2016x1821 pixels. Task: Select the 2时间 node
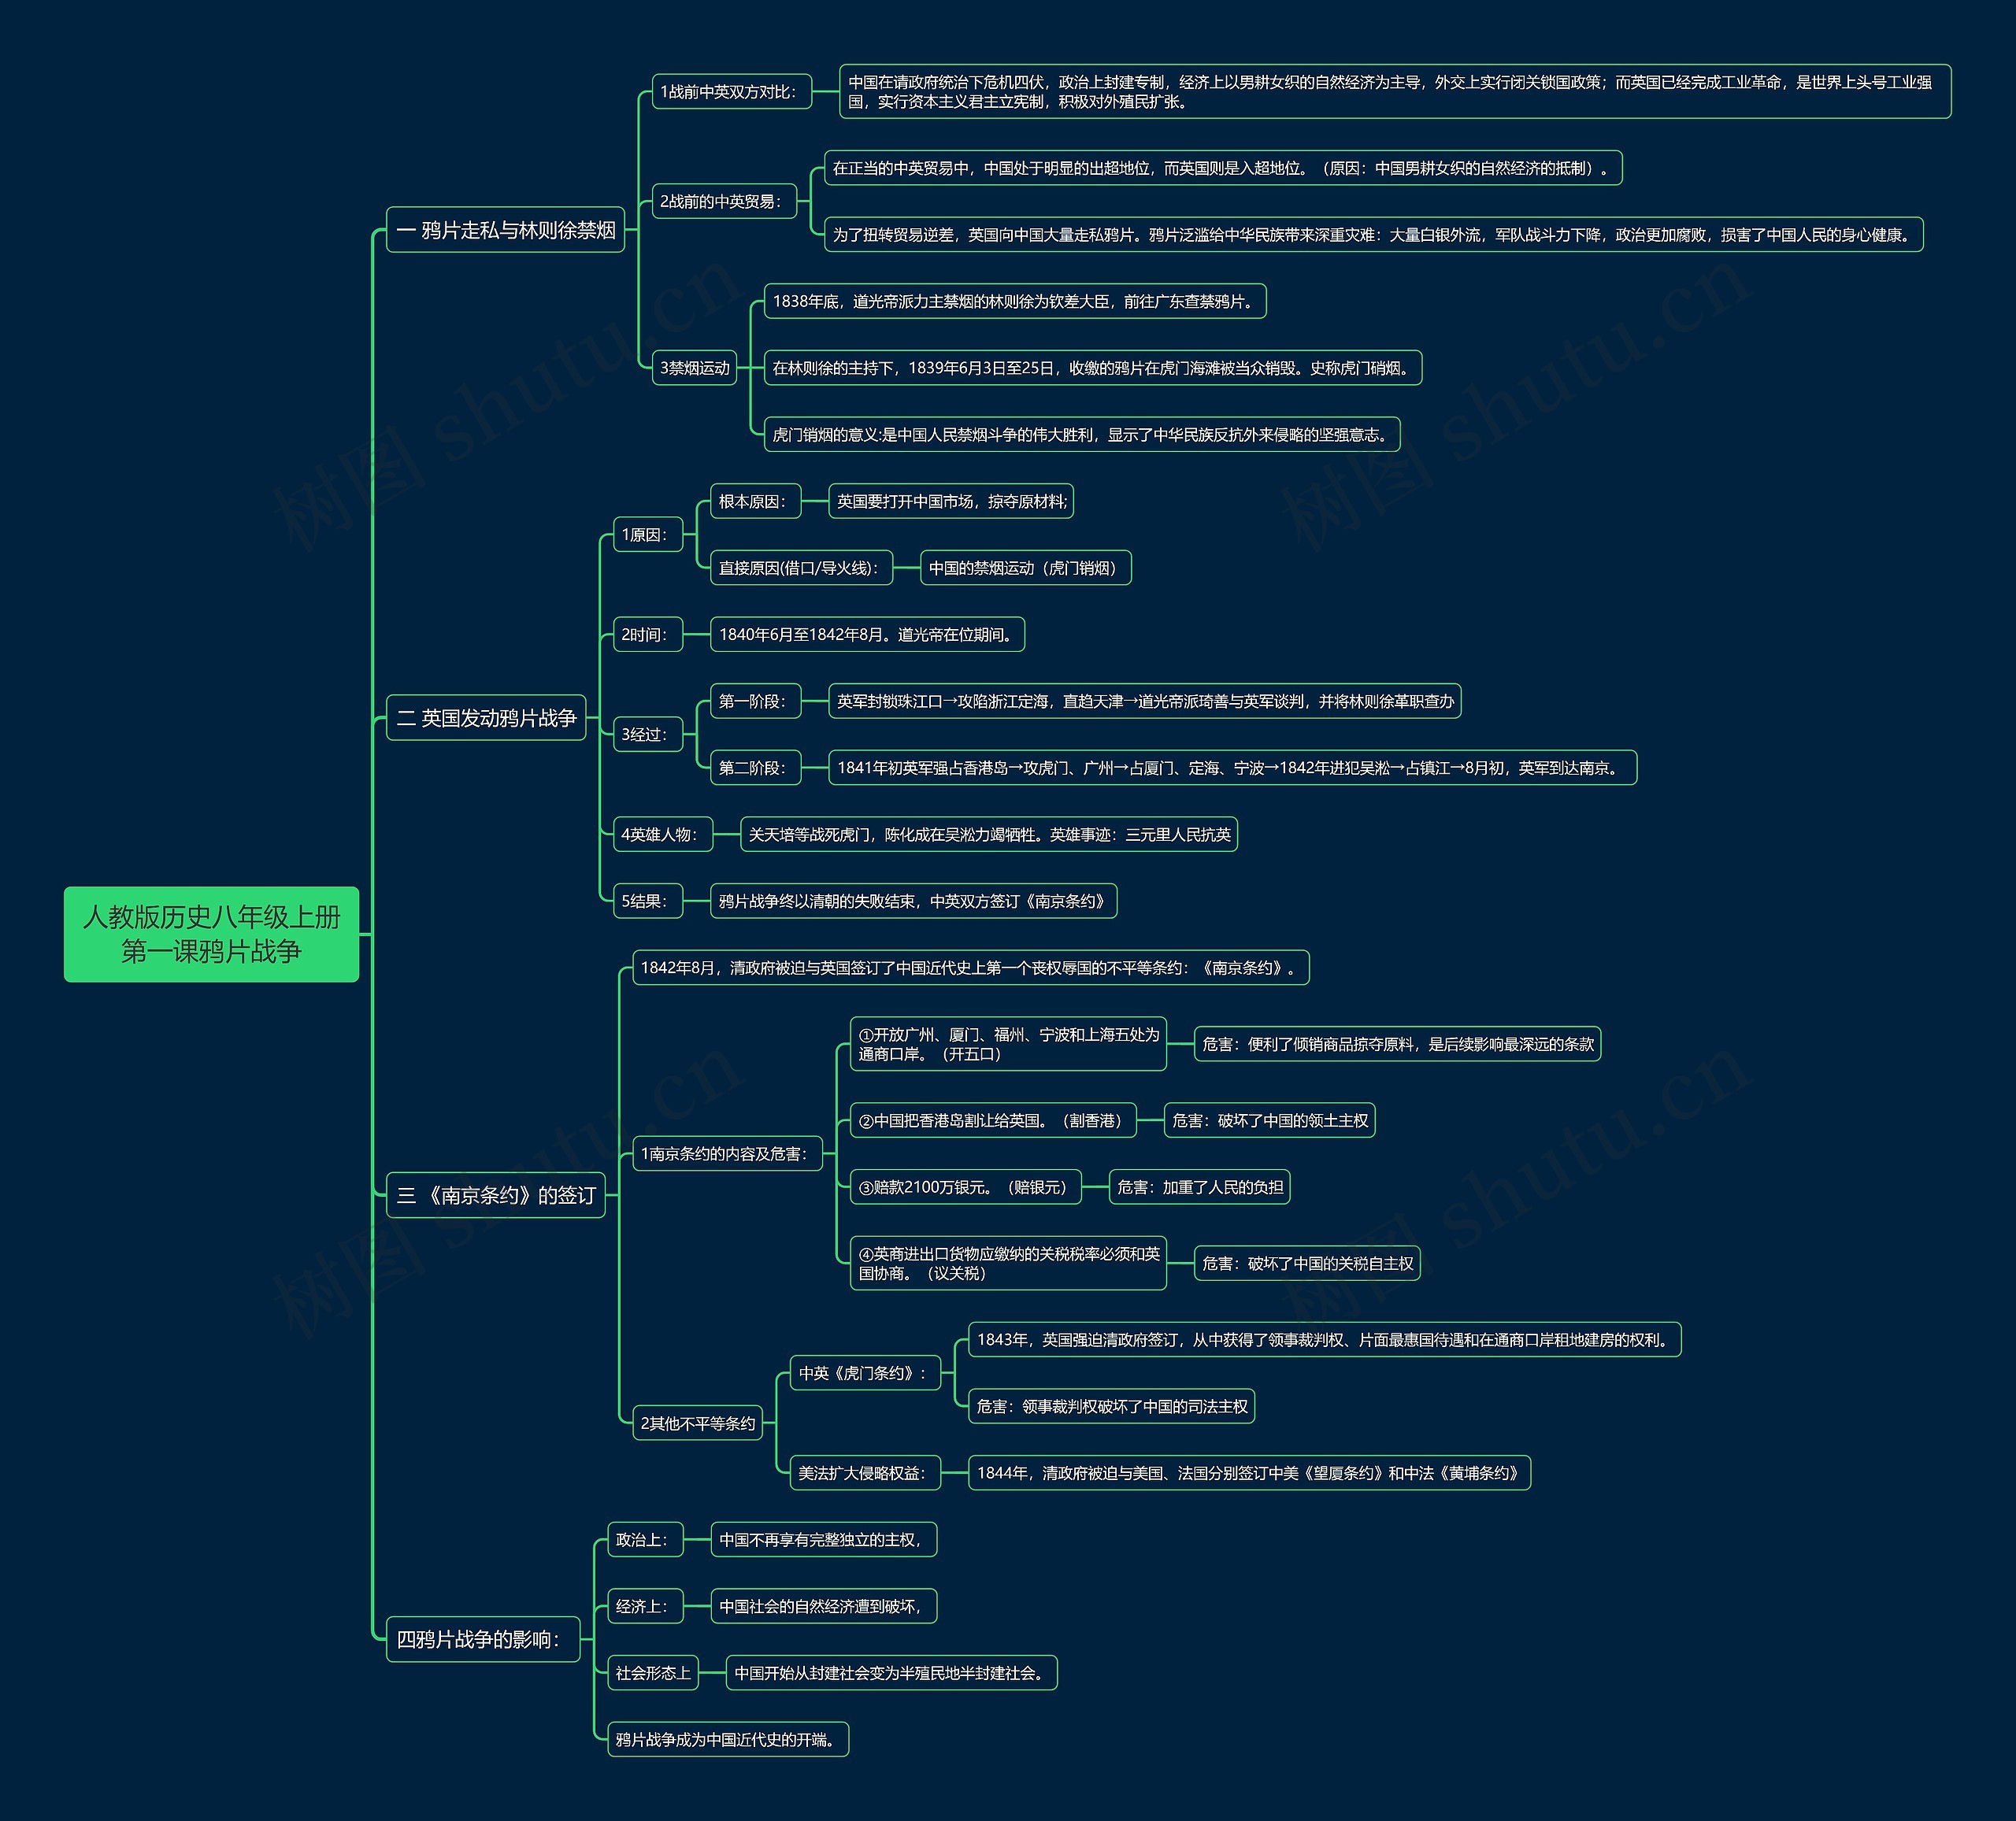click(x=647, y=634)
